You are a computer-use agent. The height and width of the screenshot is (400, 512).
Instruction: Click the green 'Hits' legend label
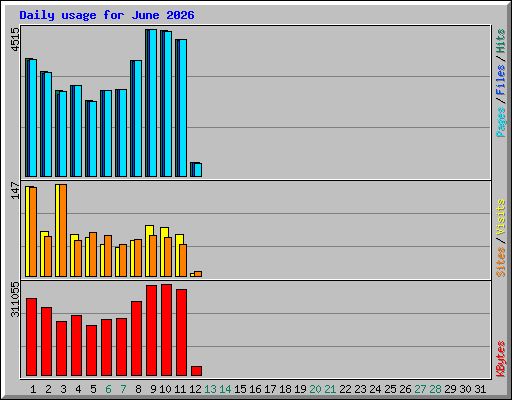(500, 41)
